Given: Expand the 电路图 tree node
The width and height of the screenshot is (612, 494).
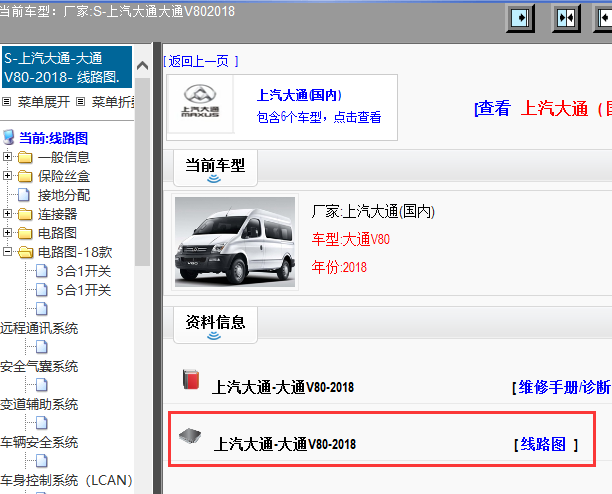Looking at the screenshot, I should 7,233.
